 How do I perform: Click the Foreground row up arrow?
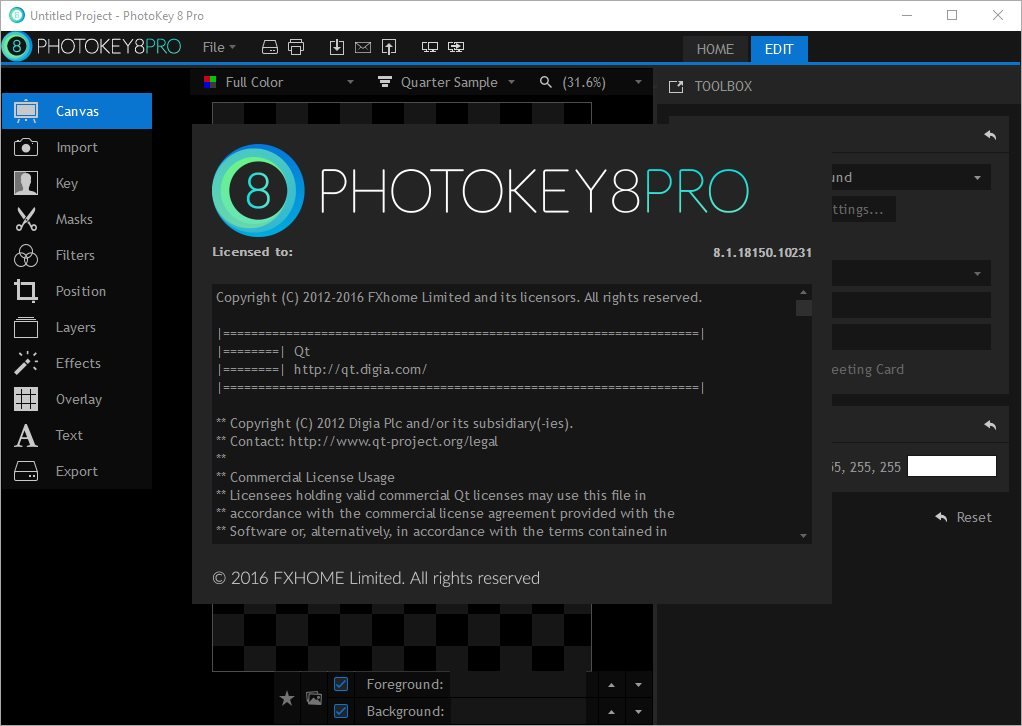tap(611, 685)
